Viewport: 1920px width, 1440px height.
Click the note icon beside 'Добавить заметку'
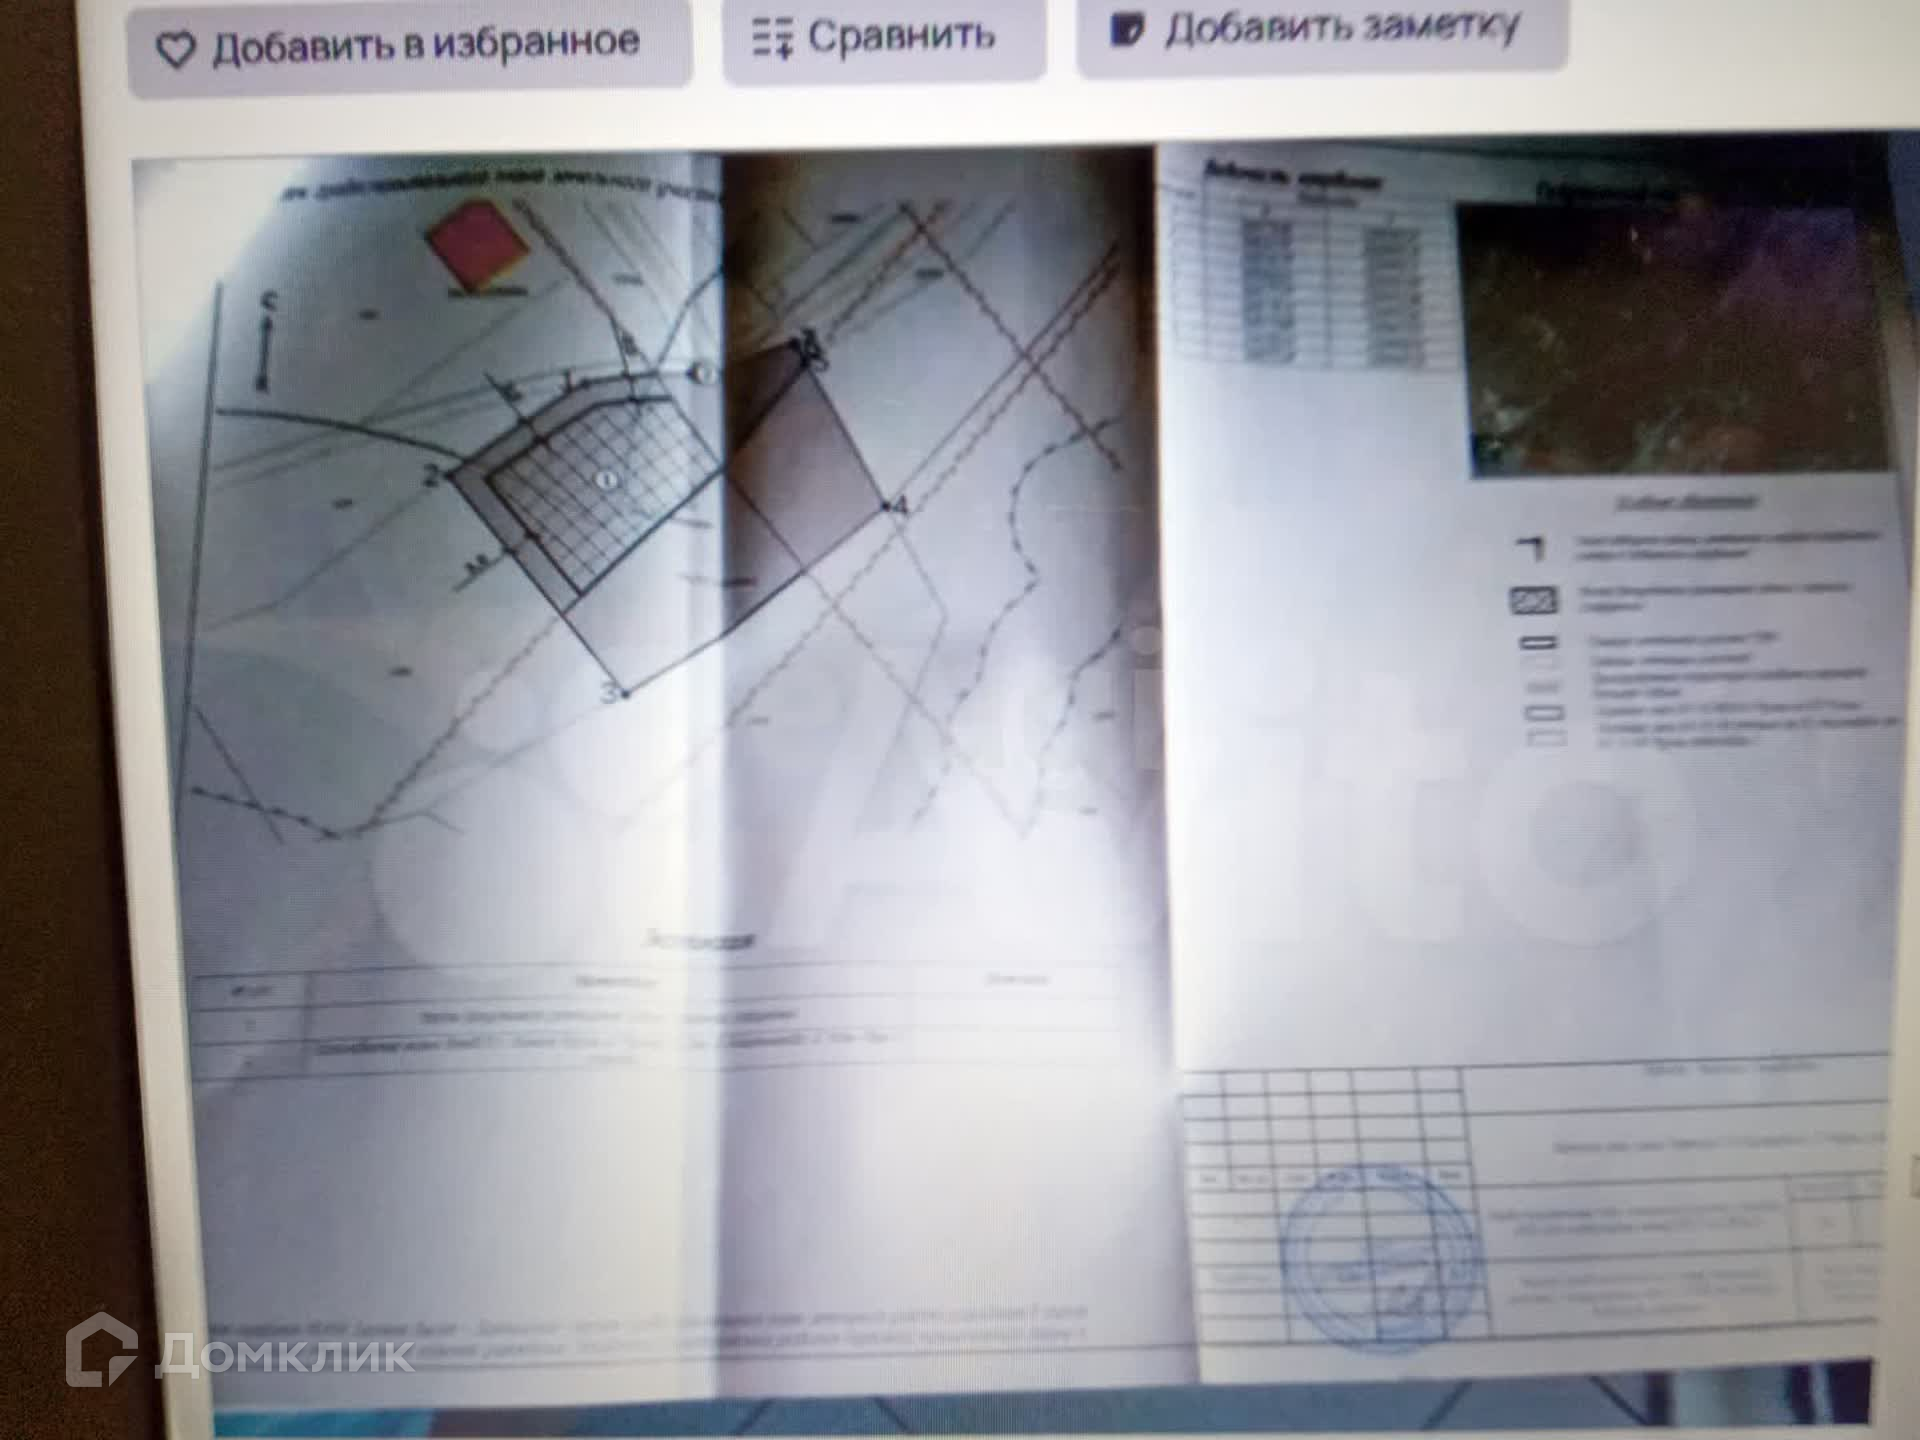point(1126,29)
